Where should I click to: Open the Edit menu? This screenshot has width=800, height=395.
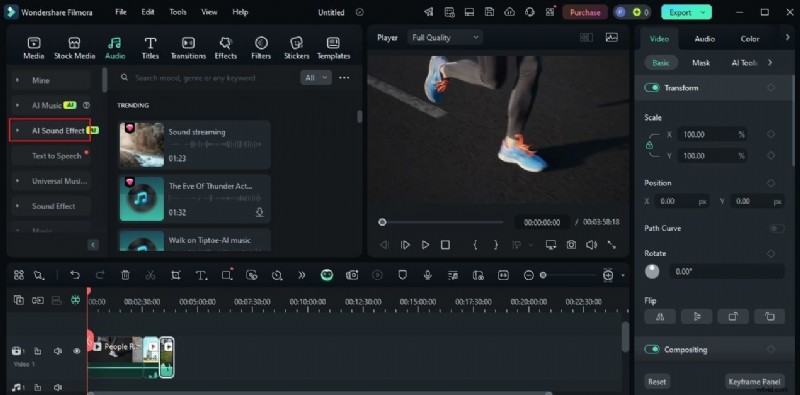pos(148,12)
